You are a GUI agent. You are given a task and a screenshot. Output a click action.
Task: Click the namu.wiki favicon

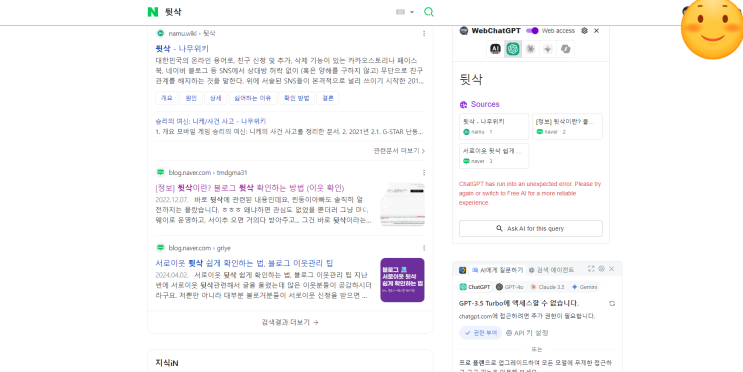point(160,33)
